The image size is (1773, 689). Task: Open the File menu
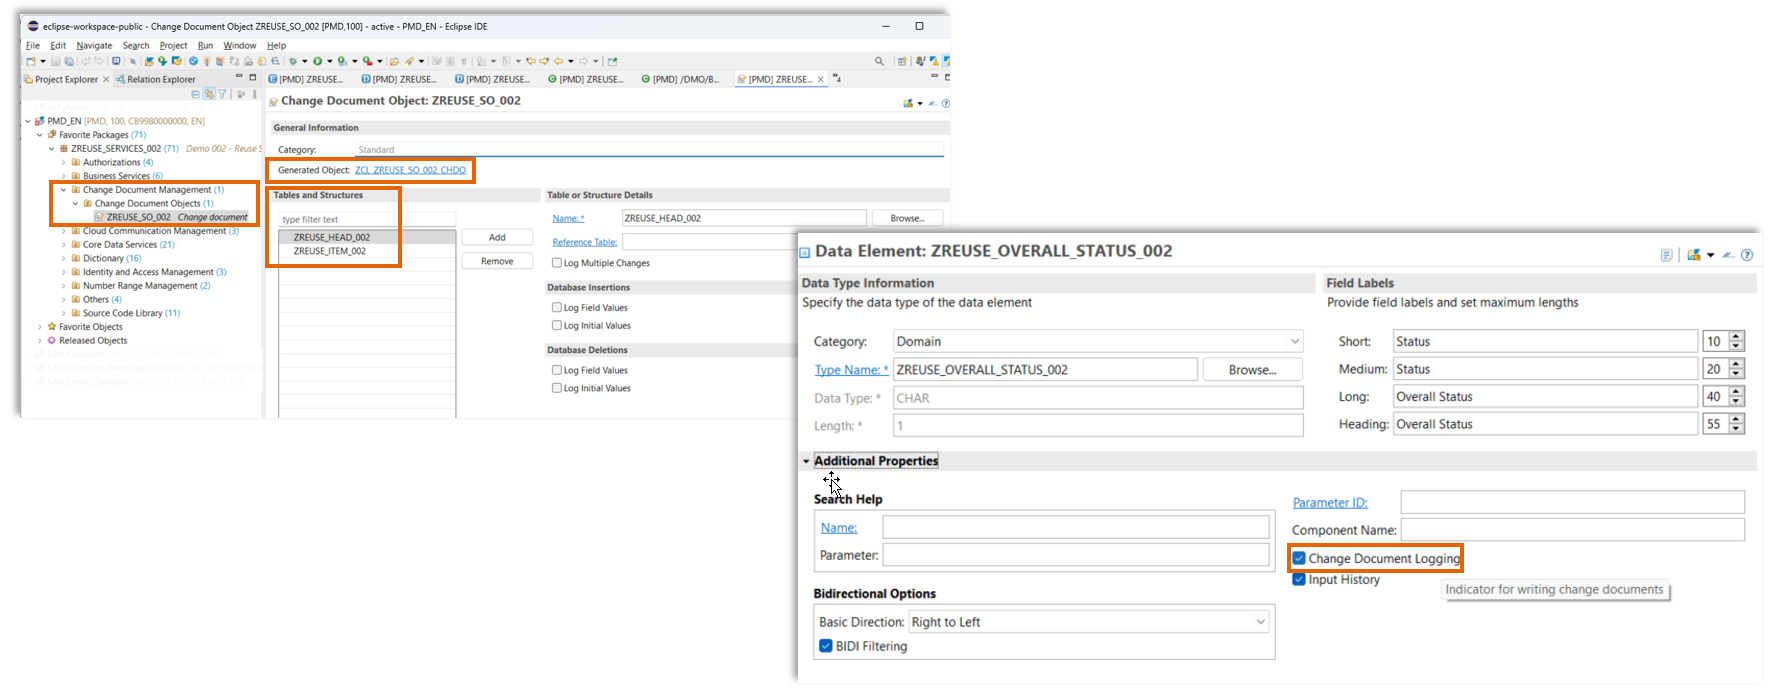click(33, 45)
